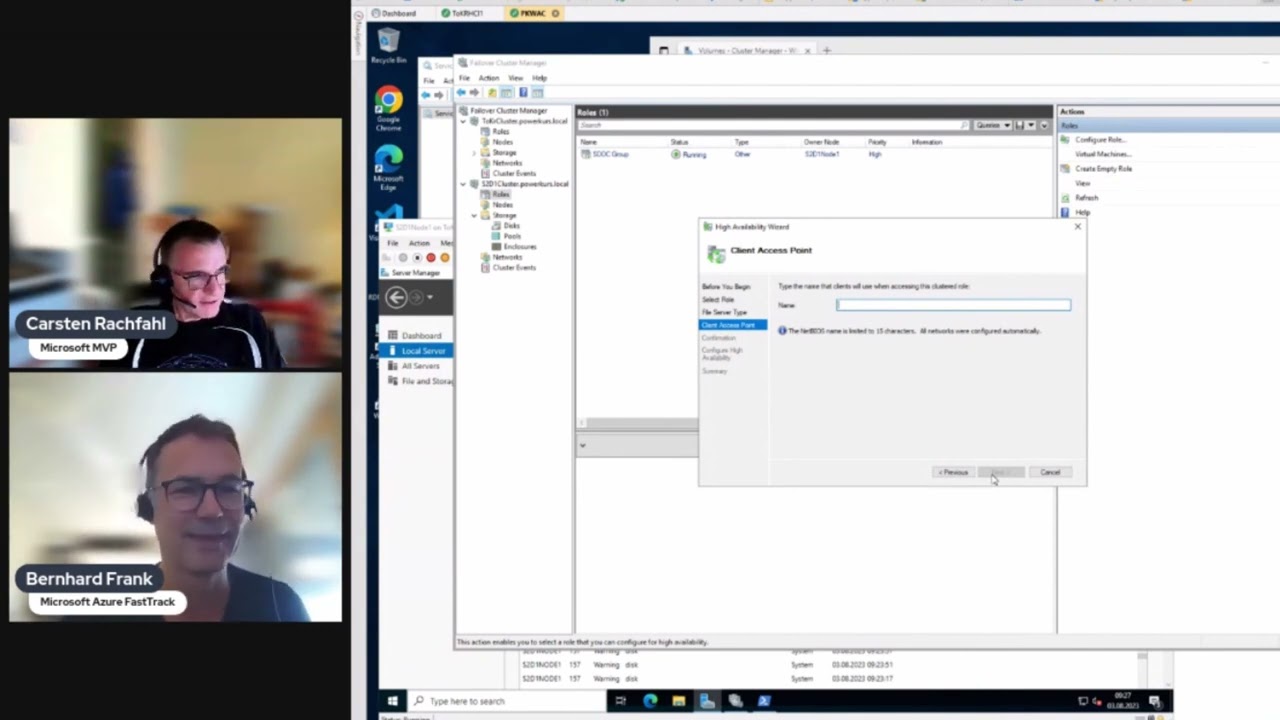Click the orange save VM button
Image resolution: width=1280 pixels, height=720 pixels.
click(x=445, y=258)
